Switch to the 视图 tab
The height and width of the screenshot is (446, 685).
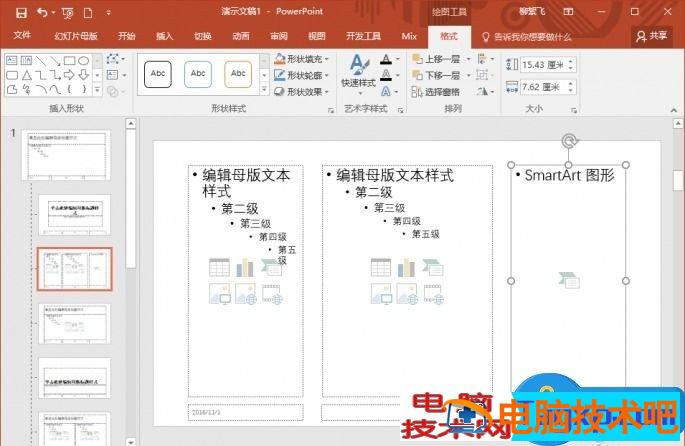tap(317, 36)
